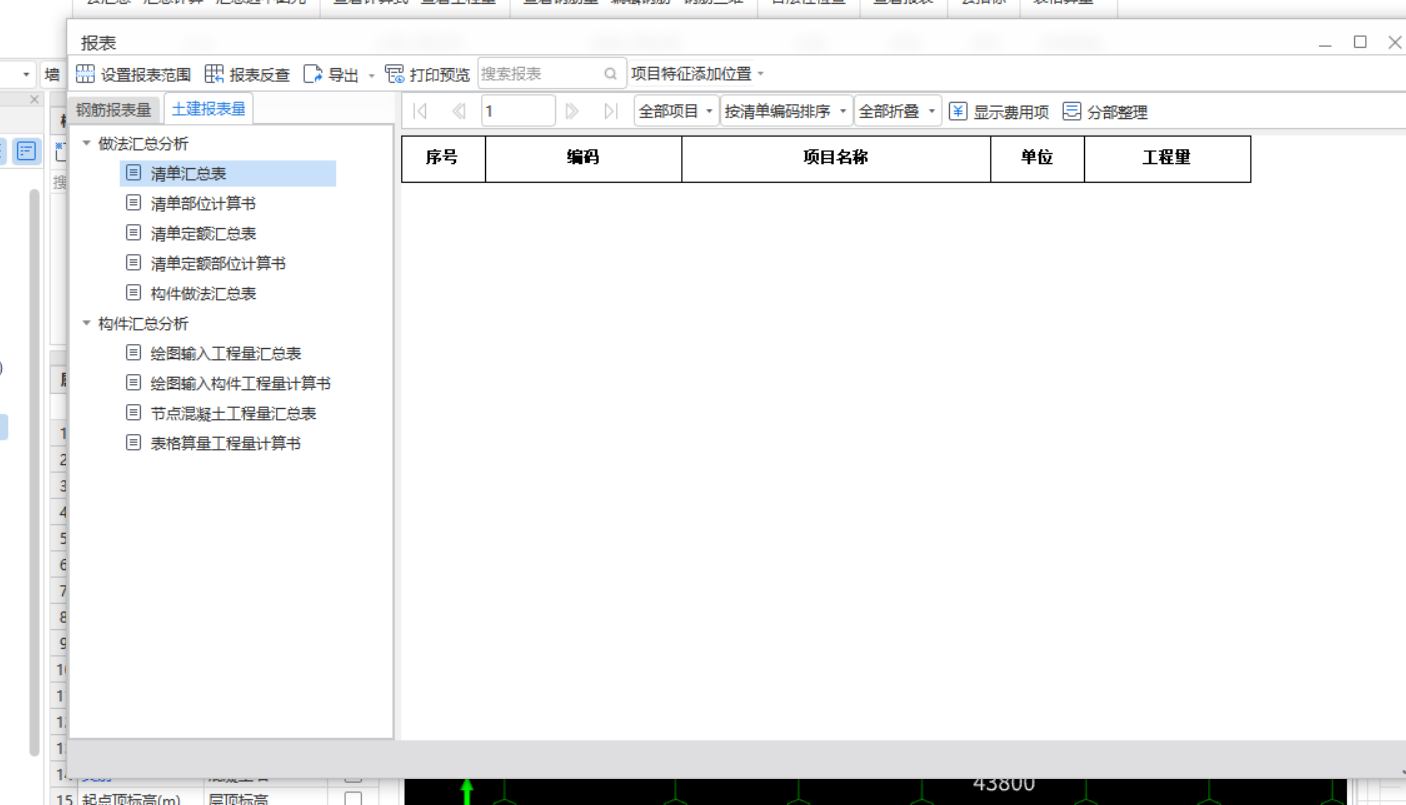The width and height of the screenshot is (1406, 805).
Task: Select 绘图输入构件工程量计算书 report
Action: [x=228, y=384]
